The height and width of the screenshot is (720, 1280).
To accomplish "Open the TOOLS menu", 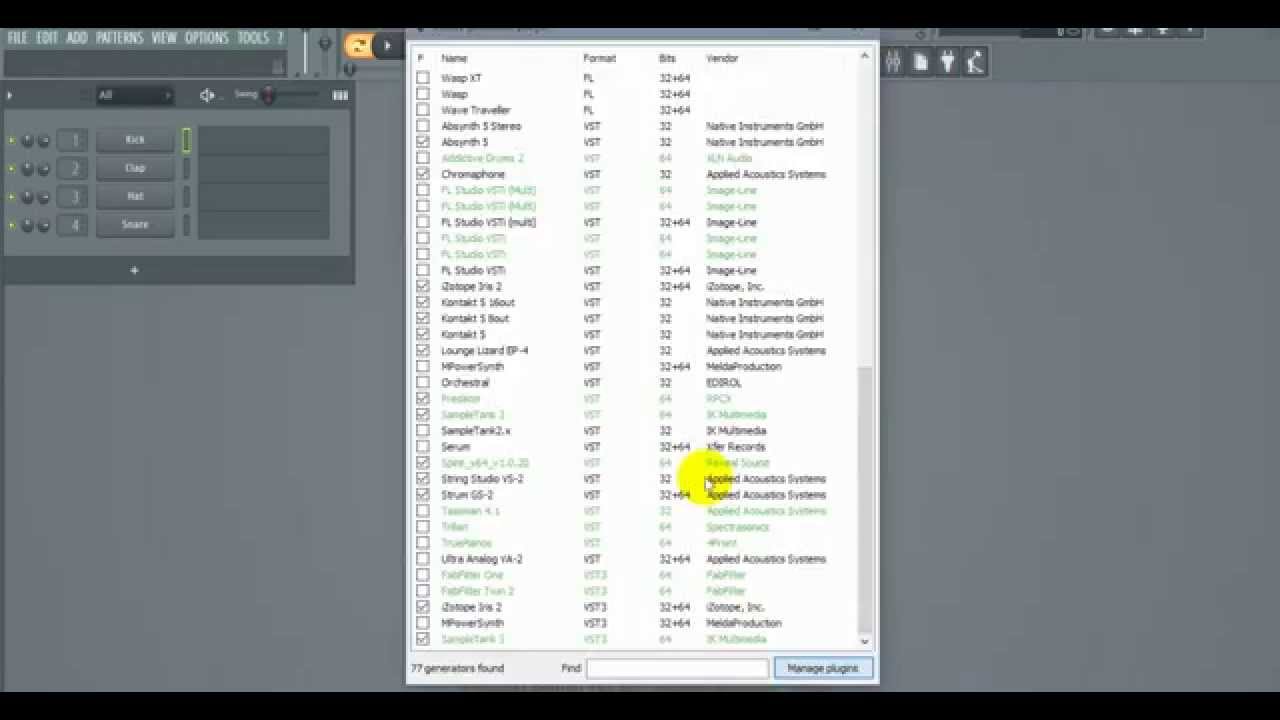I will pos(253,38).
